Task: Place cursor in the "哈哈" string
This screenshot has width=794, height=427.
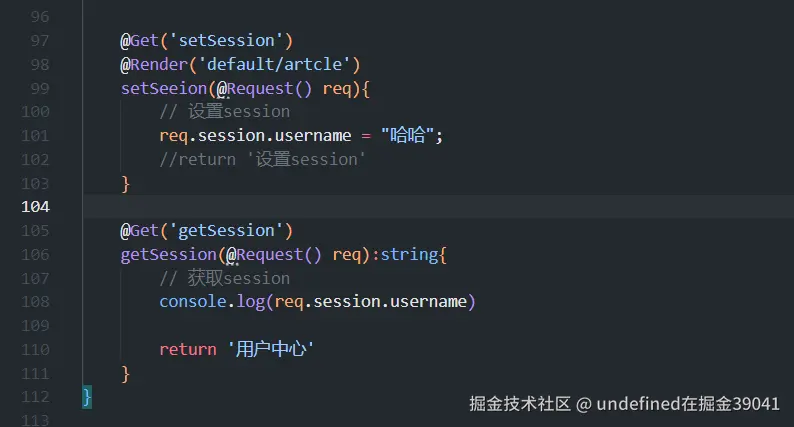Action: tap(407, 135)
